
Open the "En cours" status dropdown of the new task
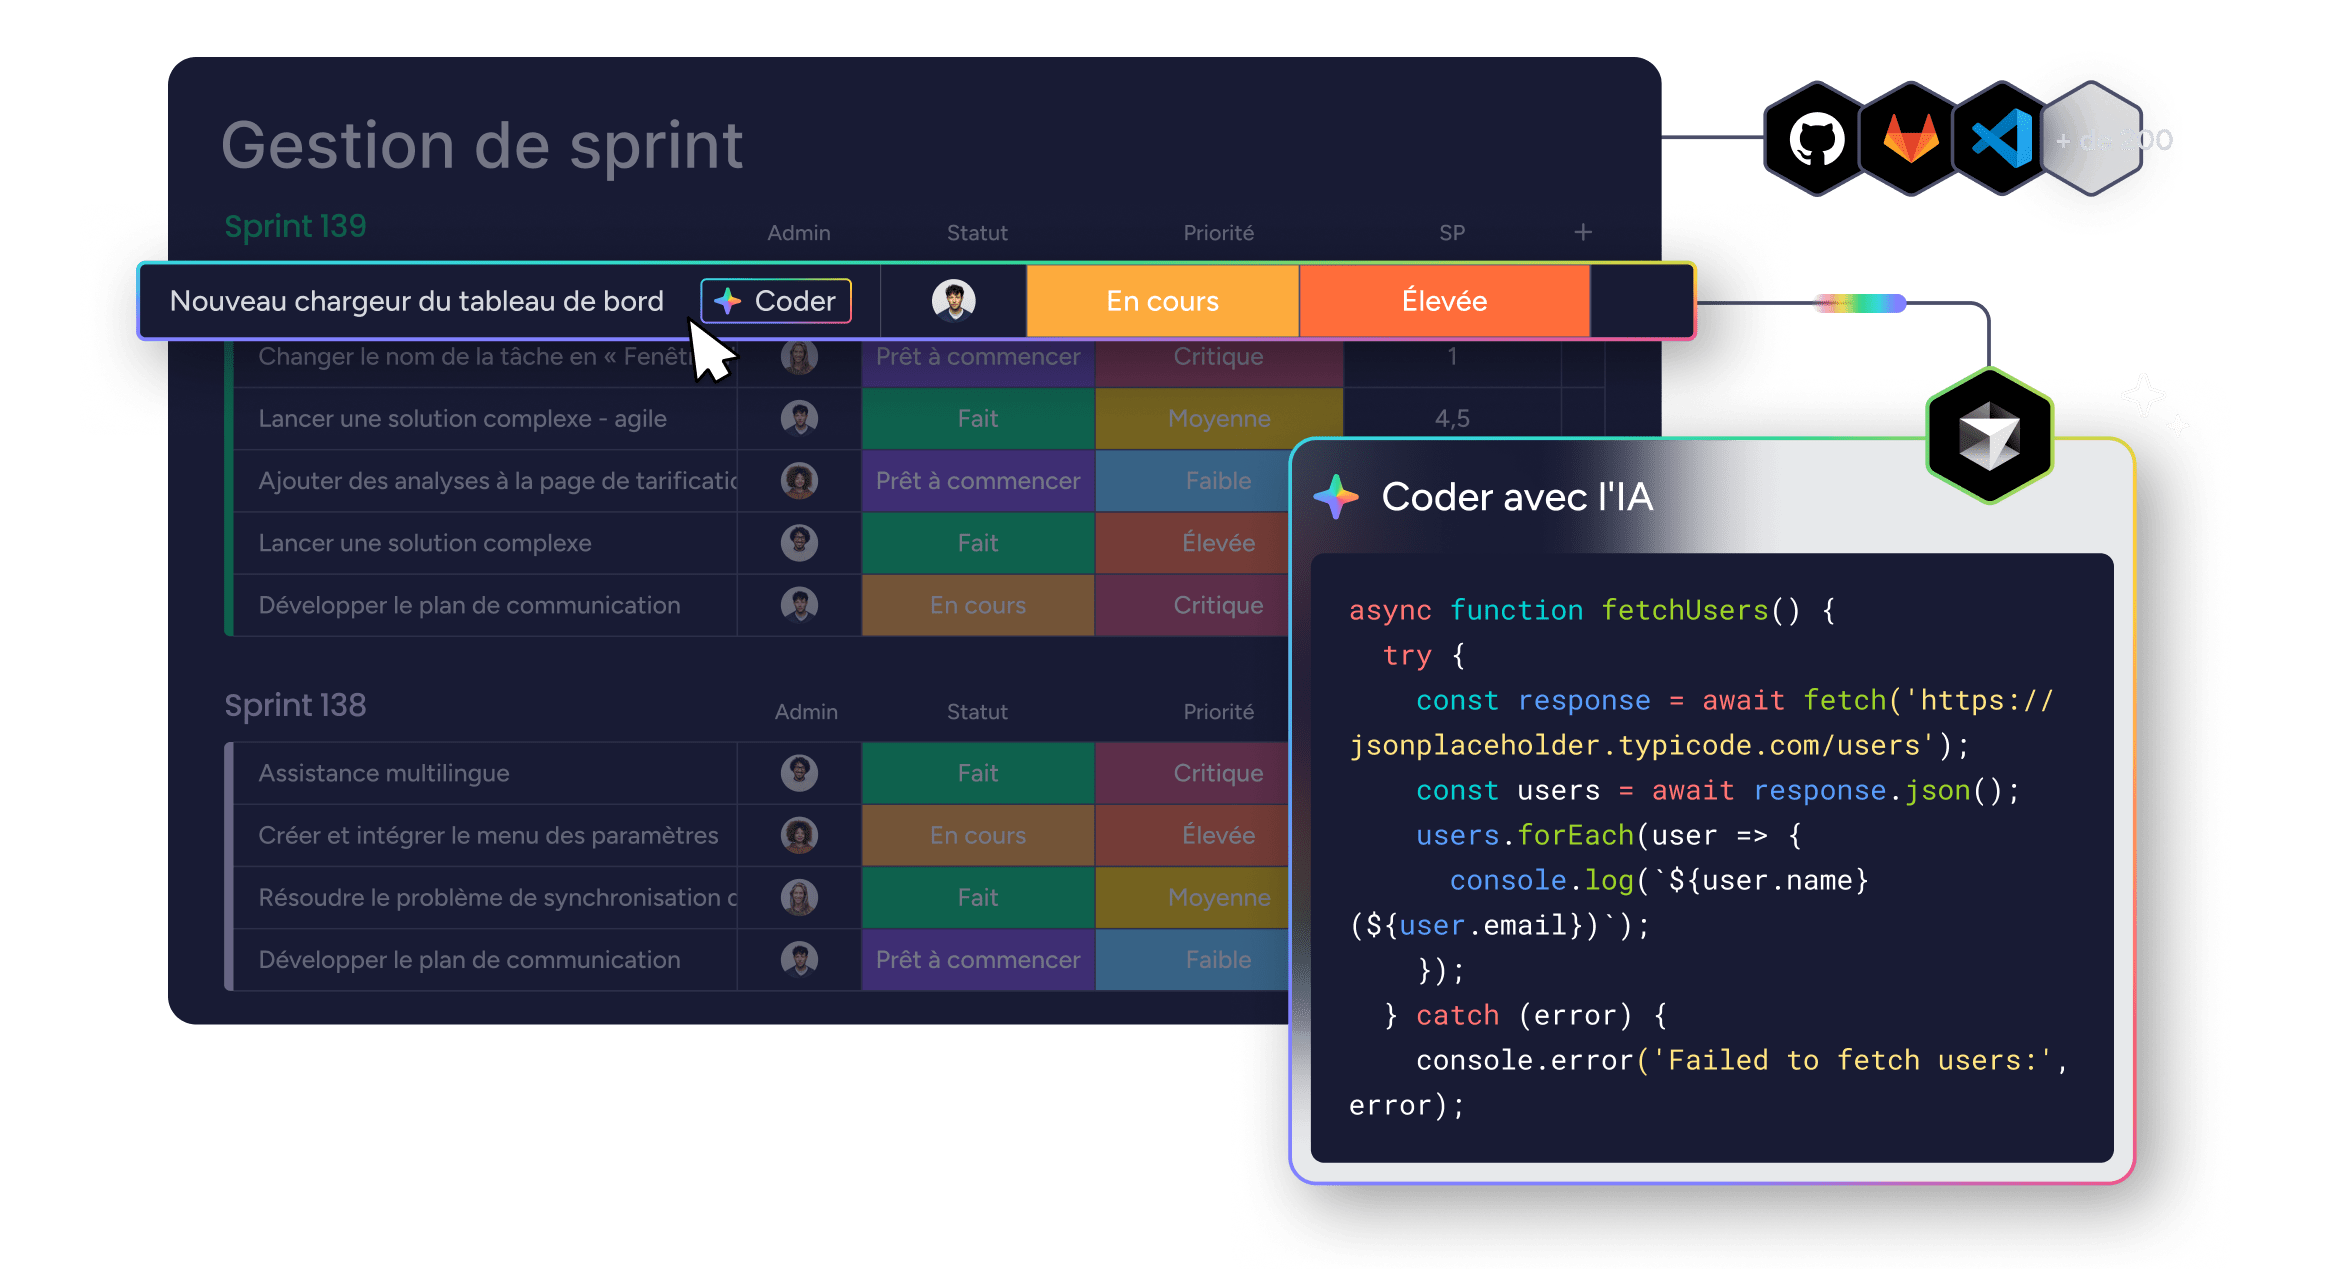coord(1162,300)
